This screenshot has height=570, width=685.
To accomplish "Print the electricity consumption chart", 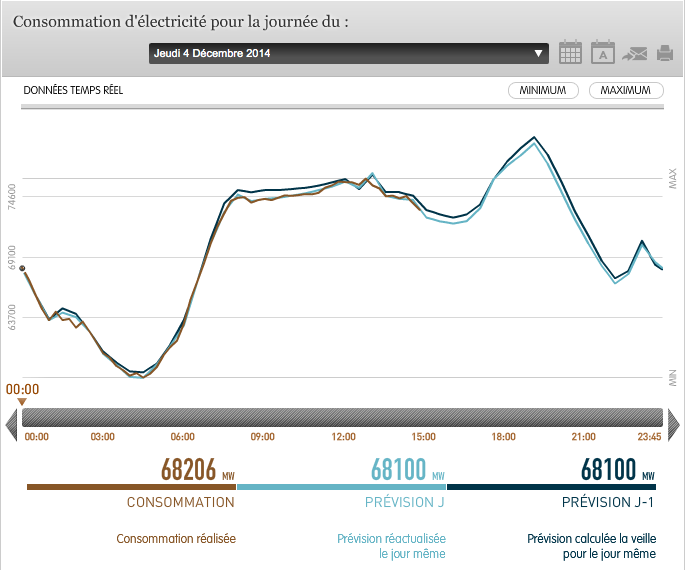I will pos(665,54).
